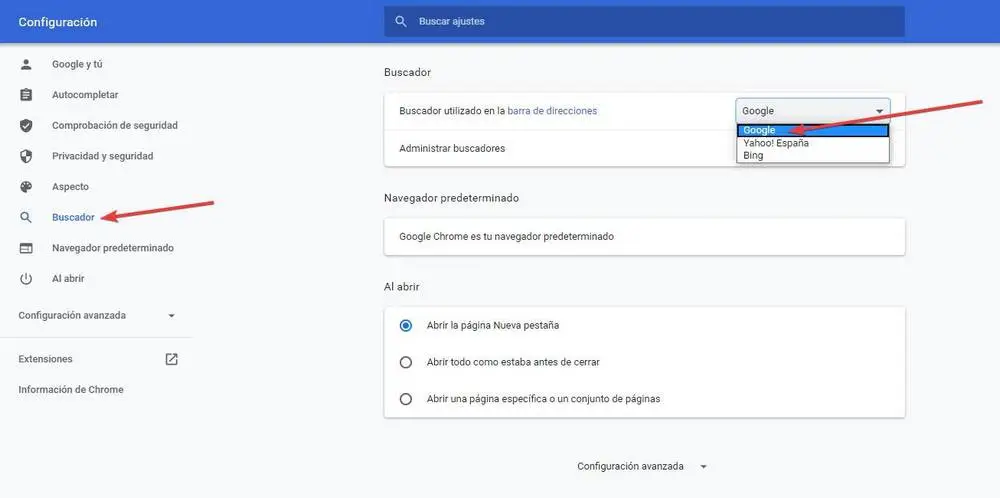1000x498 pixels.
Task: Click the Buscar ajustes search field
Action: pyautogui.click(x=644, y=21)
